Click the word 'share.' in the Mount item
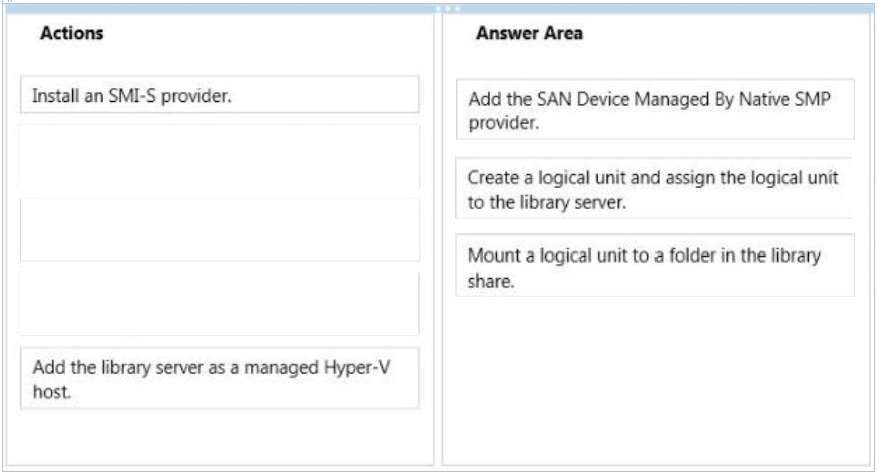Image resolution: width=879 pixels, height=472 pixels. click(x=491, y=281)
